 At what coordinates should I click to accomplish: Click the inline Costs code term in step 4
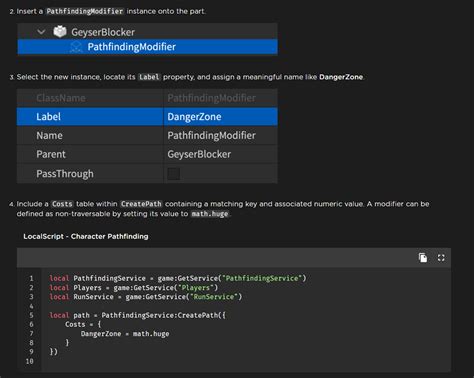click(x=62, y=204)
